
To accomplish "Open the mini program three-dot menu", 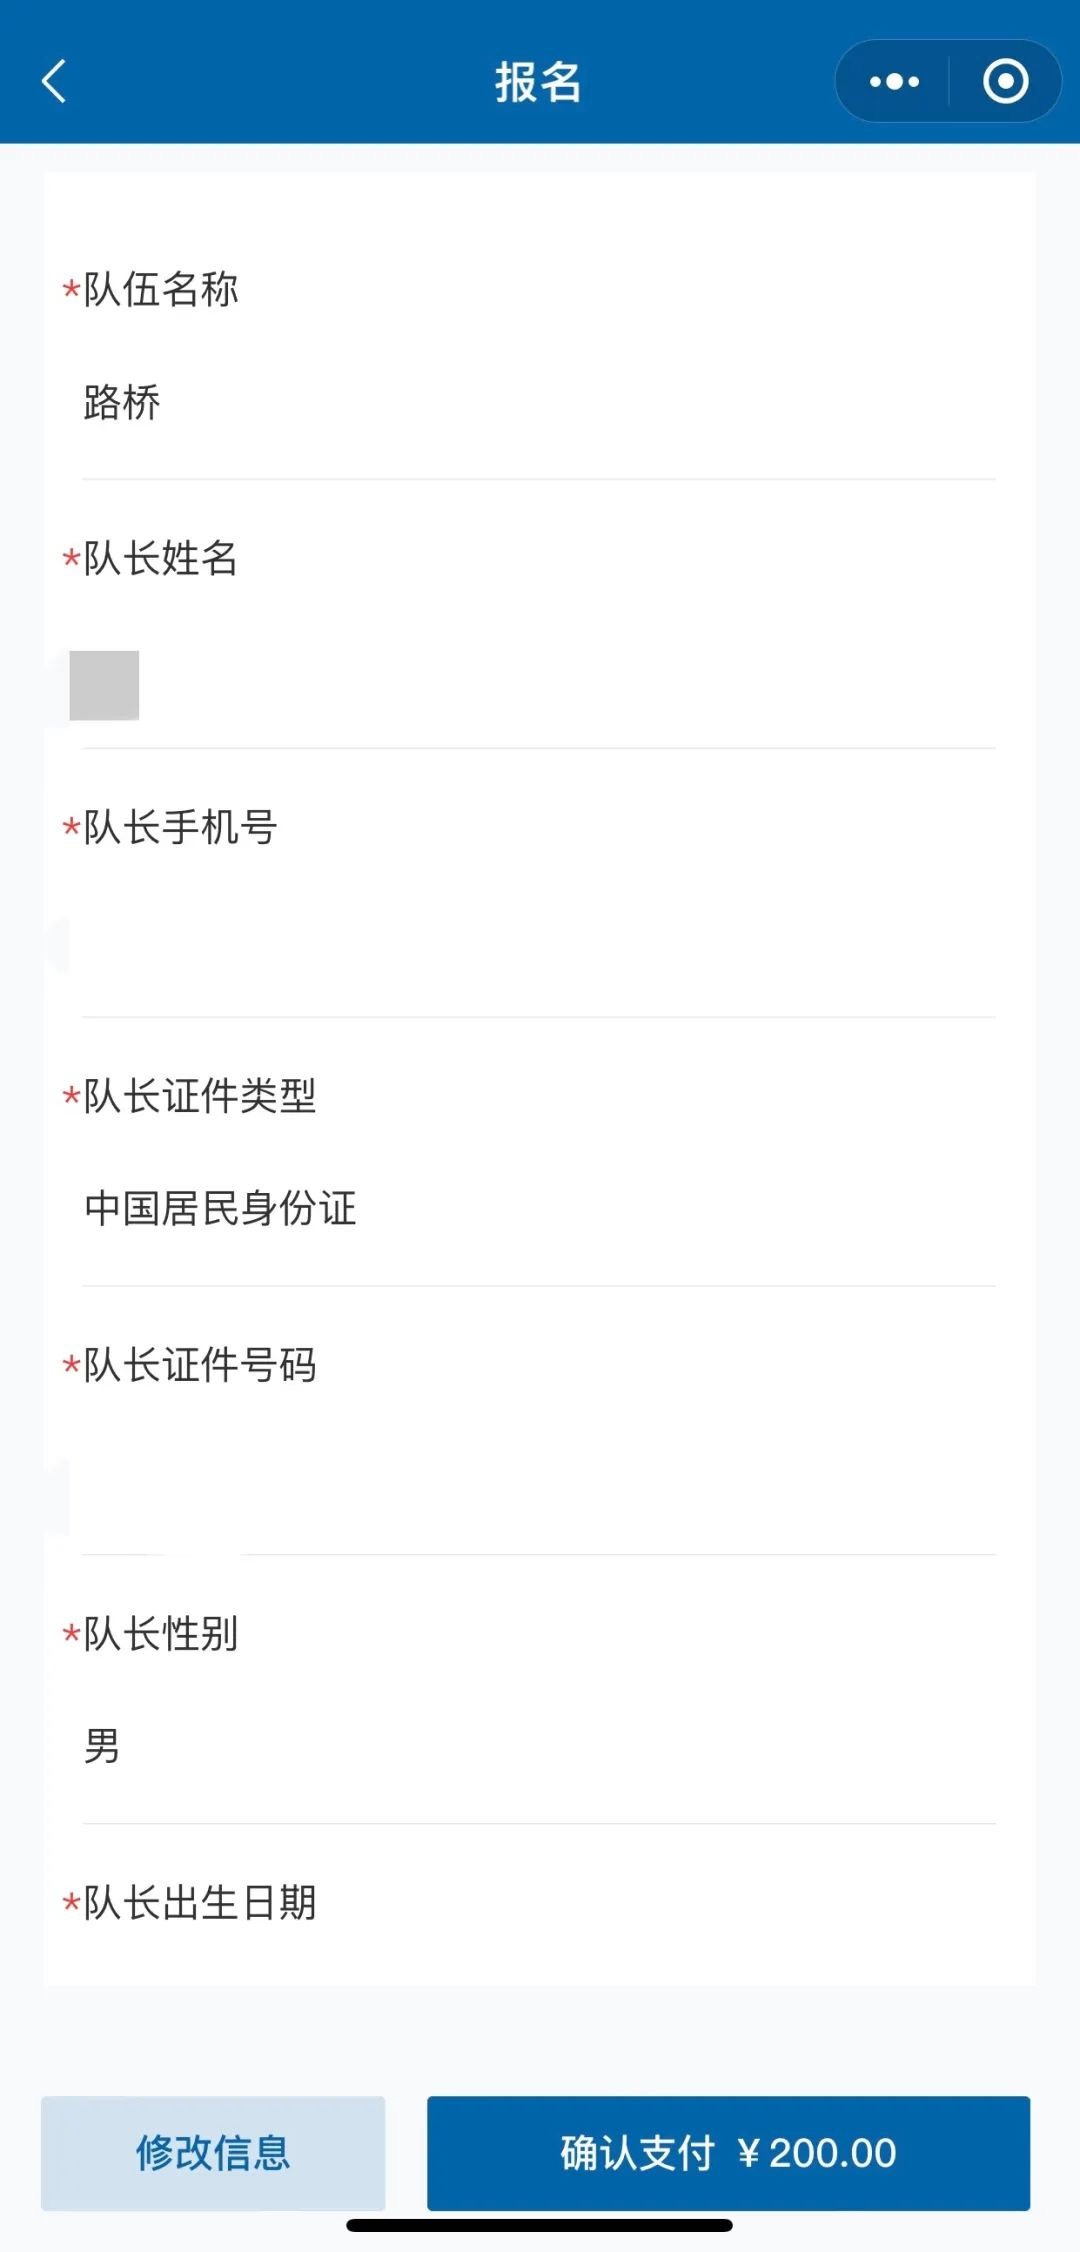I will click(x=894, y=81).
